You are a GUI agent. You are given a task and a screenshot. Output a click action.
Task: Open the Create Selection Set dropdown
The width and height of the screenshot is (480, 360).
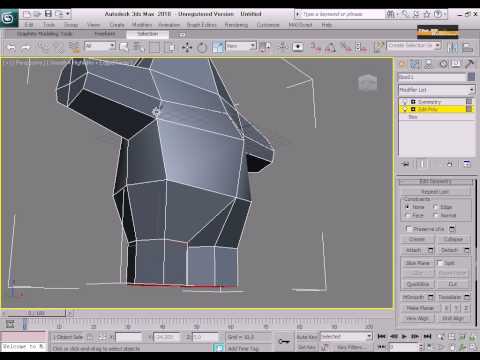click(x=414, y=45)
